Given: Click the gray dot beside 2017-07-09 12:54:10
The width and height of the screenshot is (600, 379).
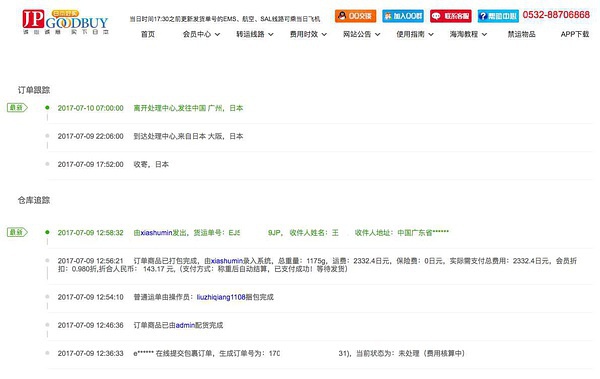Looking at the screenshot, I should tap(47, 297).
